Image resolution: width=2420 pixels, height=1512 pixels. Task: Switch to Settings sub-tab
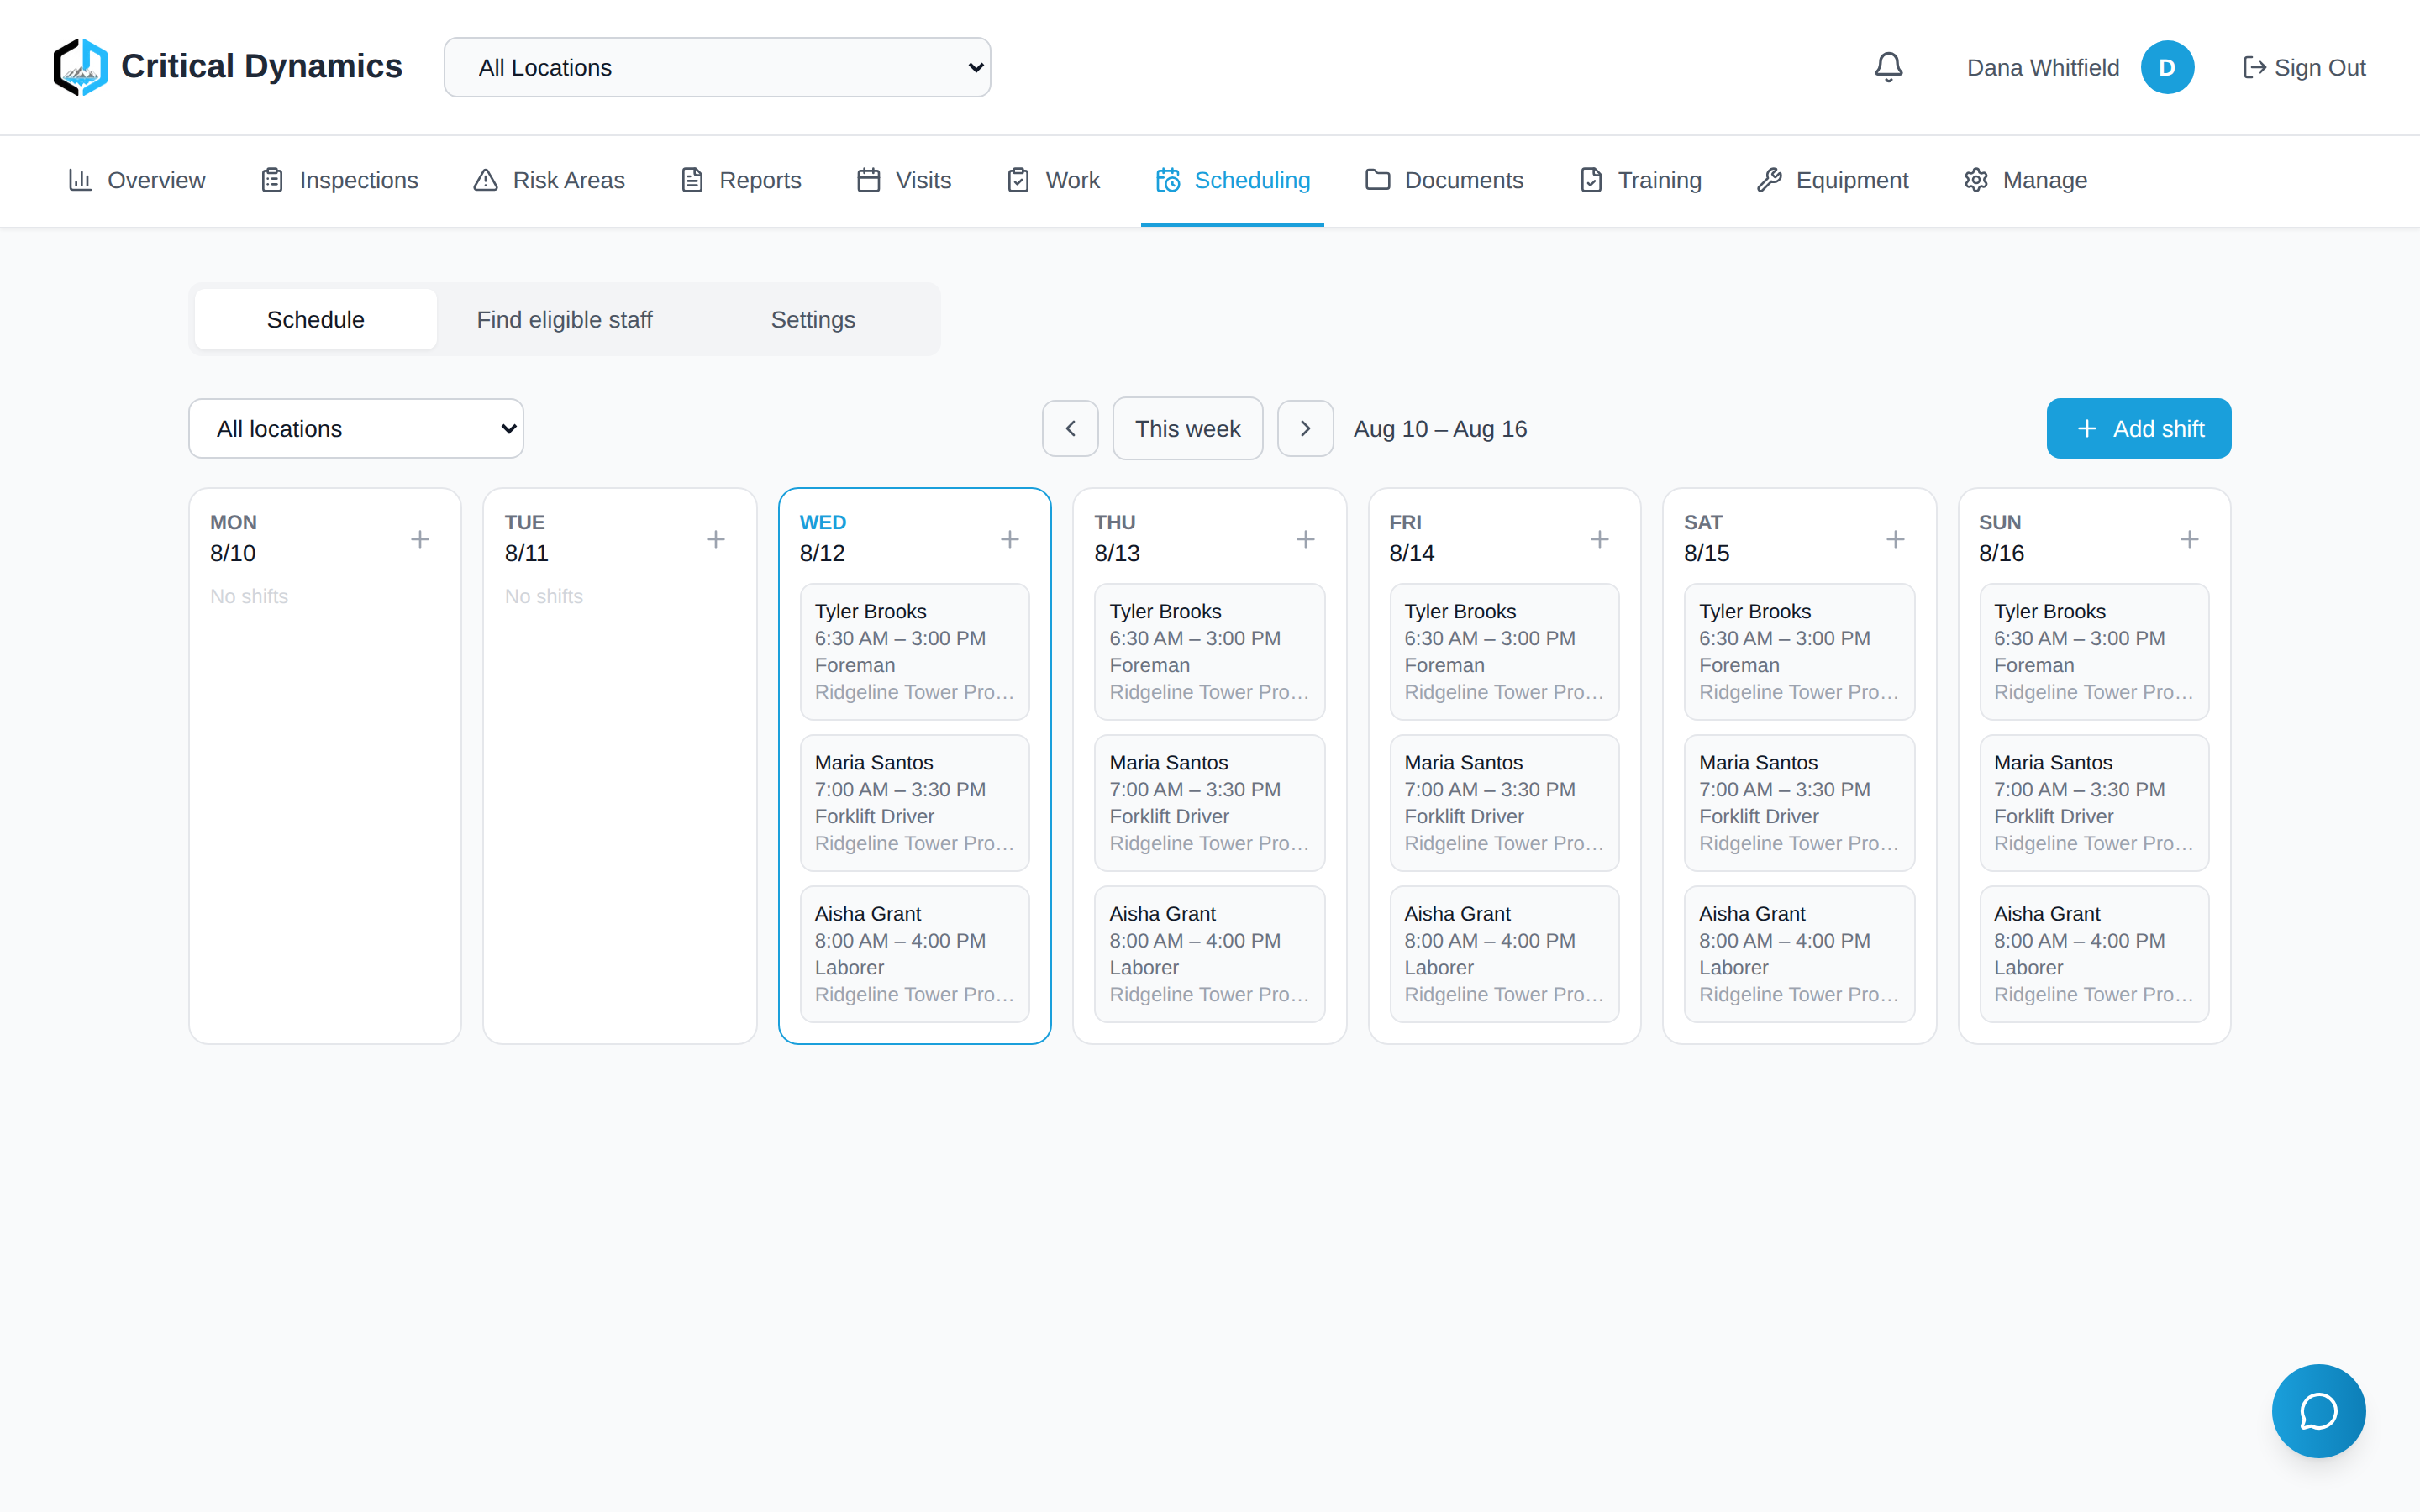click(813, 320)
